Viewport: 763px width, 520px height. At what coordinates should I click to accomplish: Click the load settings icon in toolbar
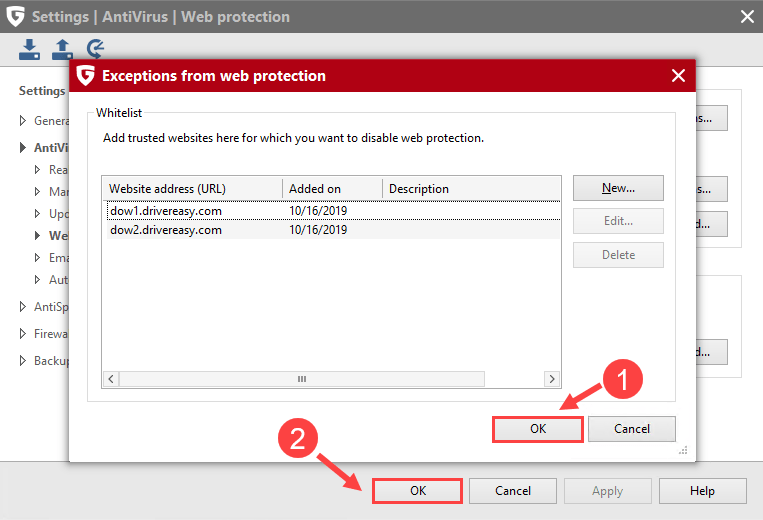pyautogui.click(x=30, y=48)
